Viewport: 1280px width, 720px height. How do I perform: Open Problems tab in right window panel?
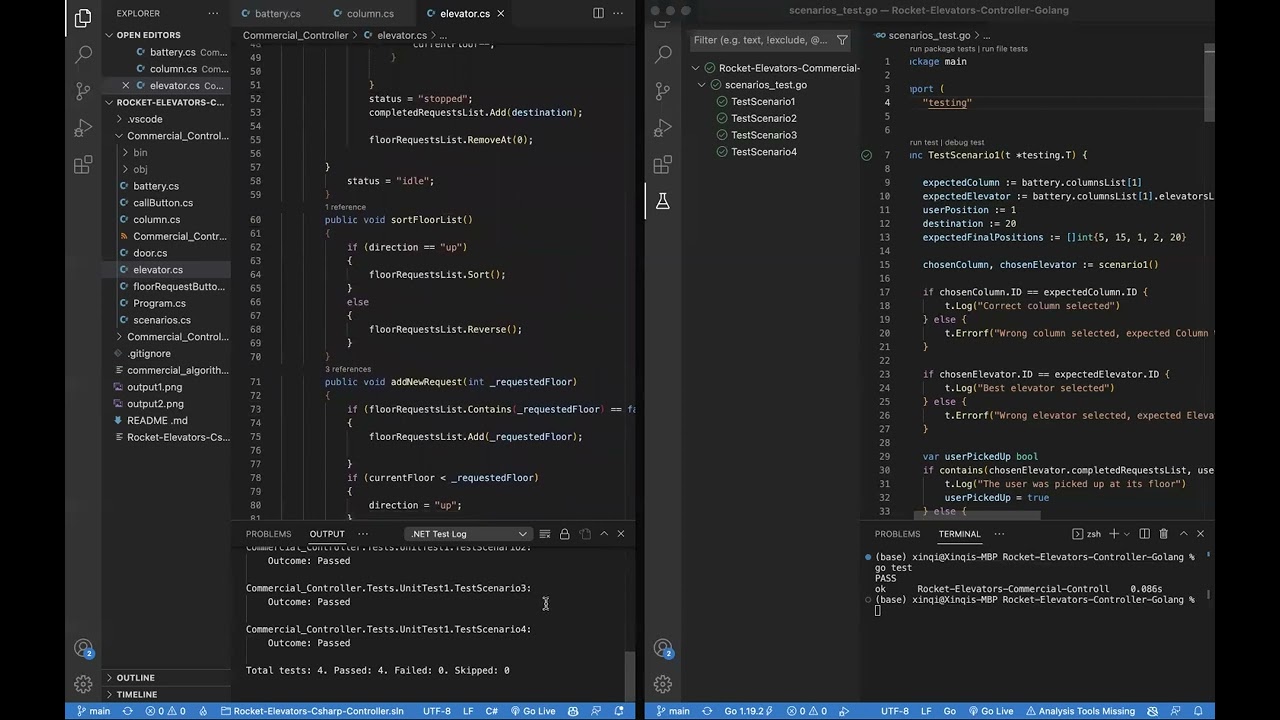(x=897, y=534)
